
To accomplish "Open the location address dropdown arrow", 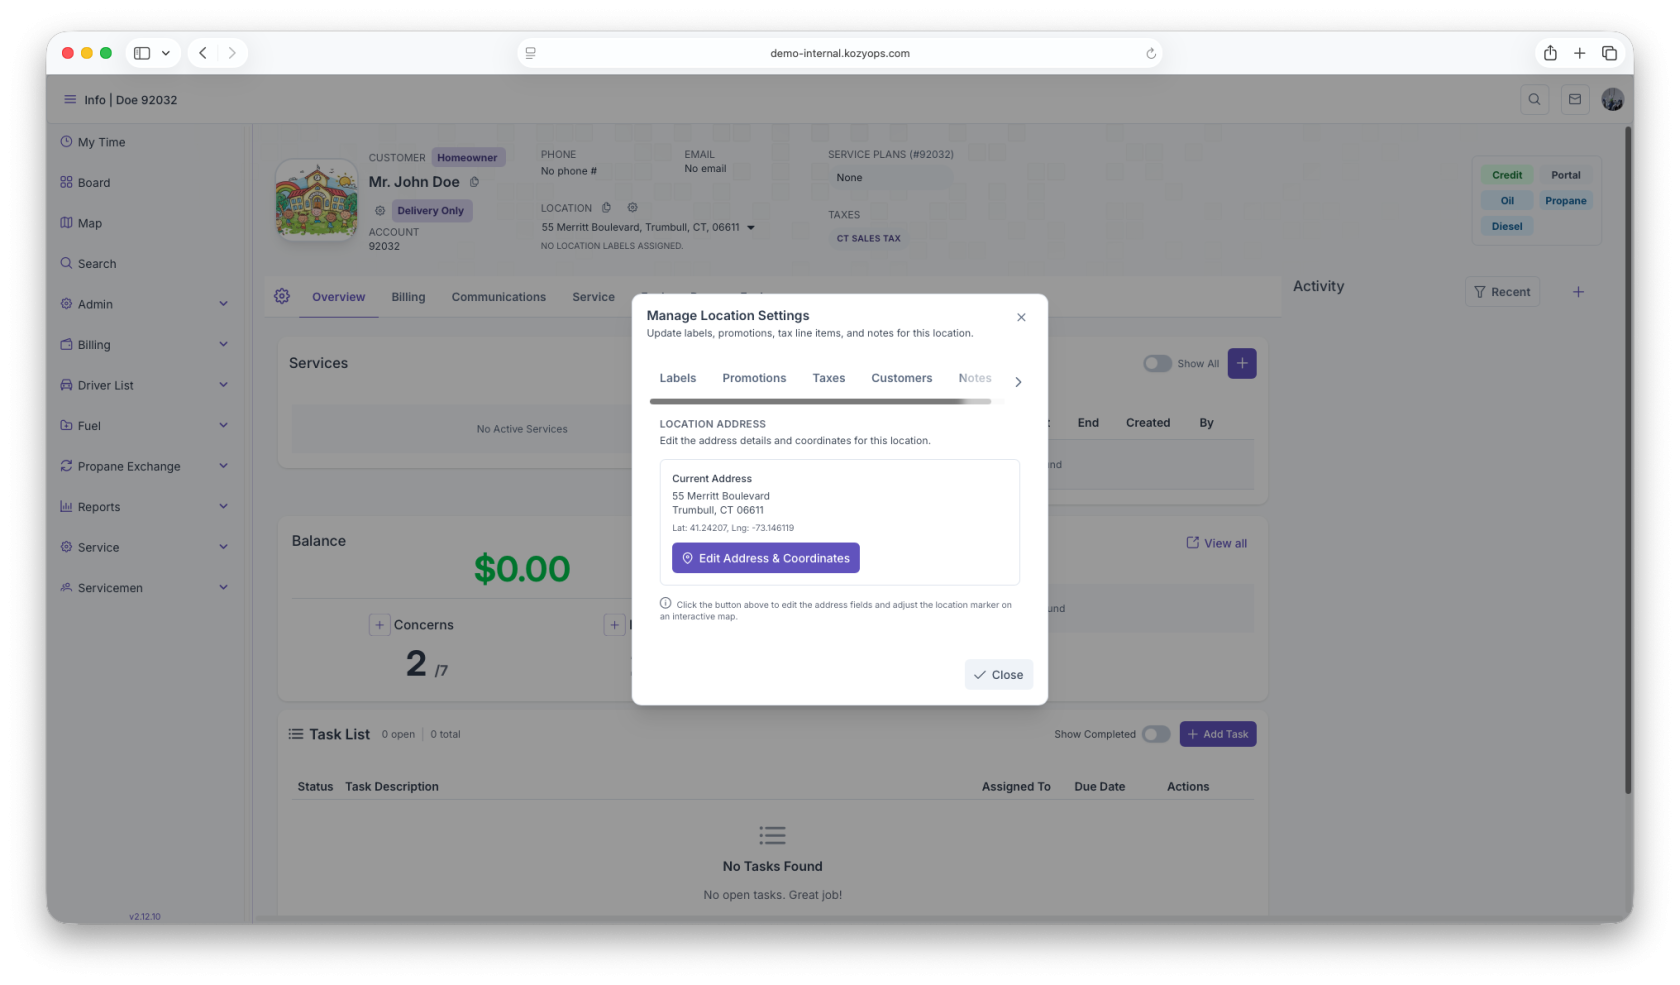I will (x=751, y=228).
